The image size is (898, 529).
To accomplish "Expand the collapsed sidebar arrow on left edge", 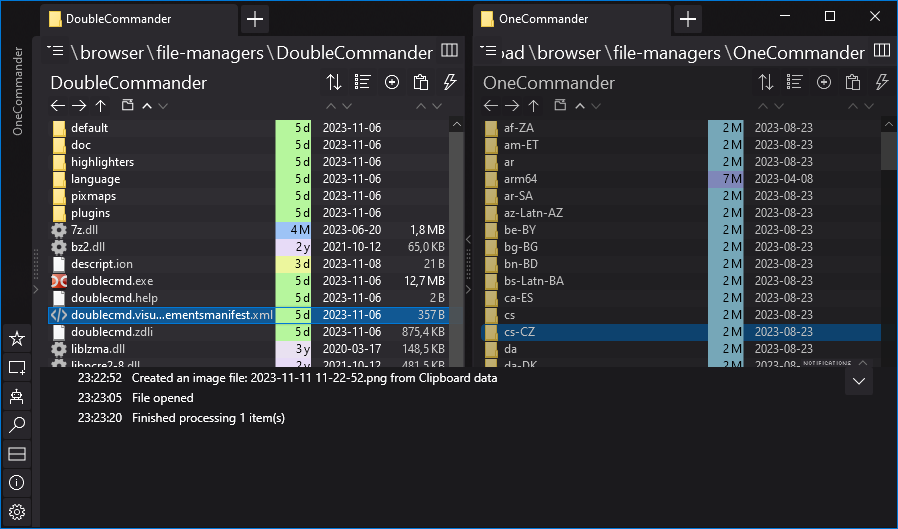I will pyautogui.click(x=36, y=290).
